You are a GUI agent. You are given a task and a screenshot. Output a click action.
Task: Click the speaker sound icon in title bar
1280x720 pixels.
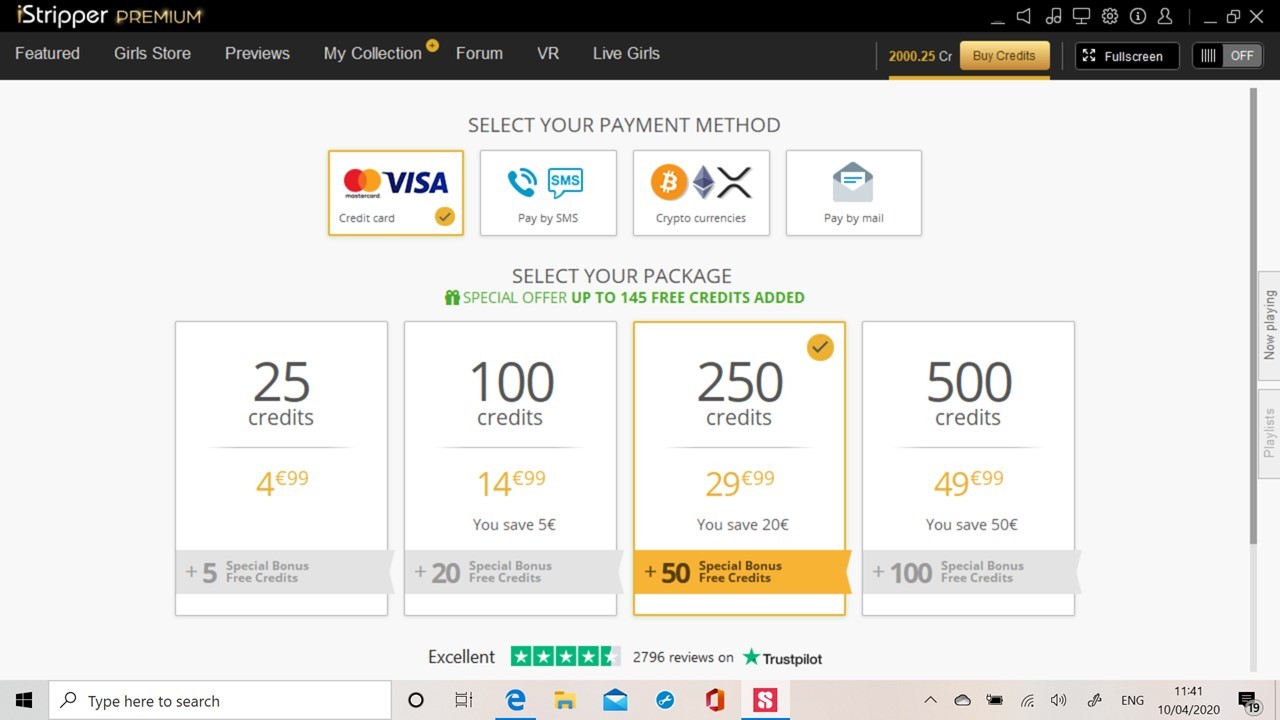pyautogui.click(x=1024, y=16)
